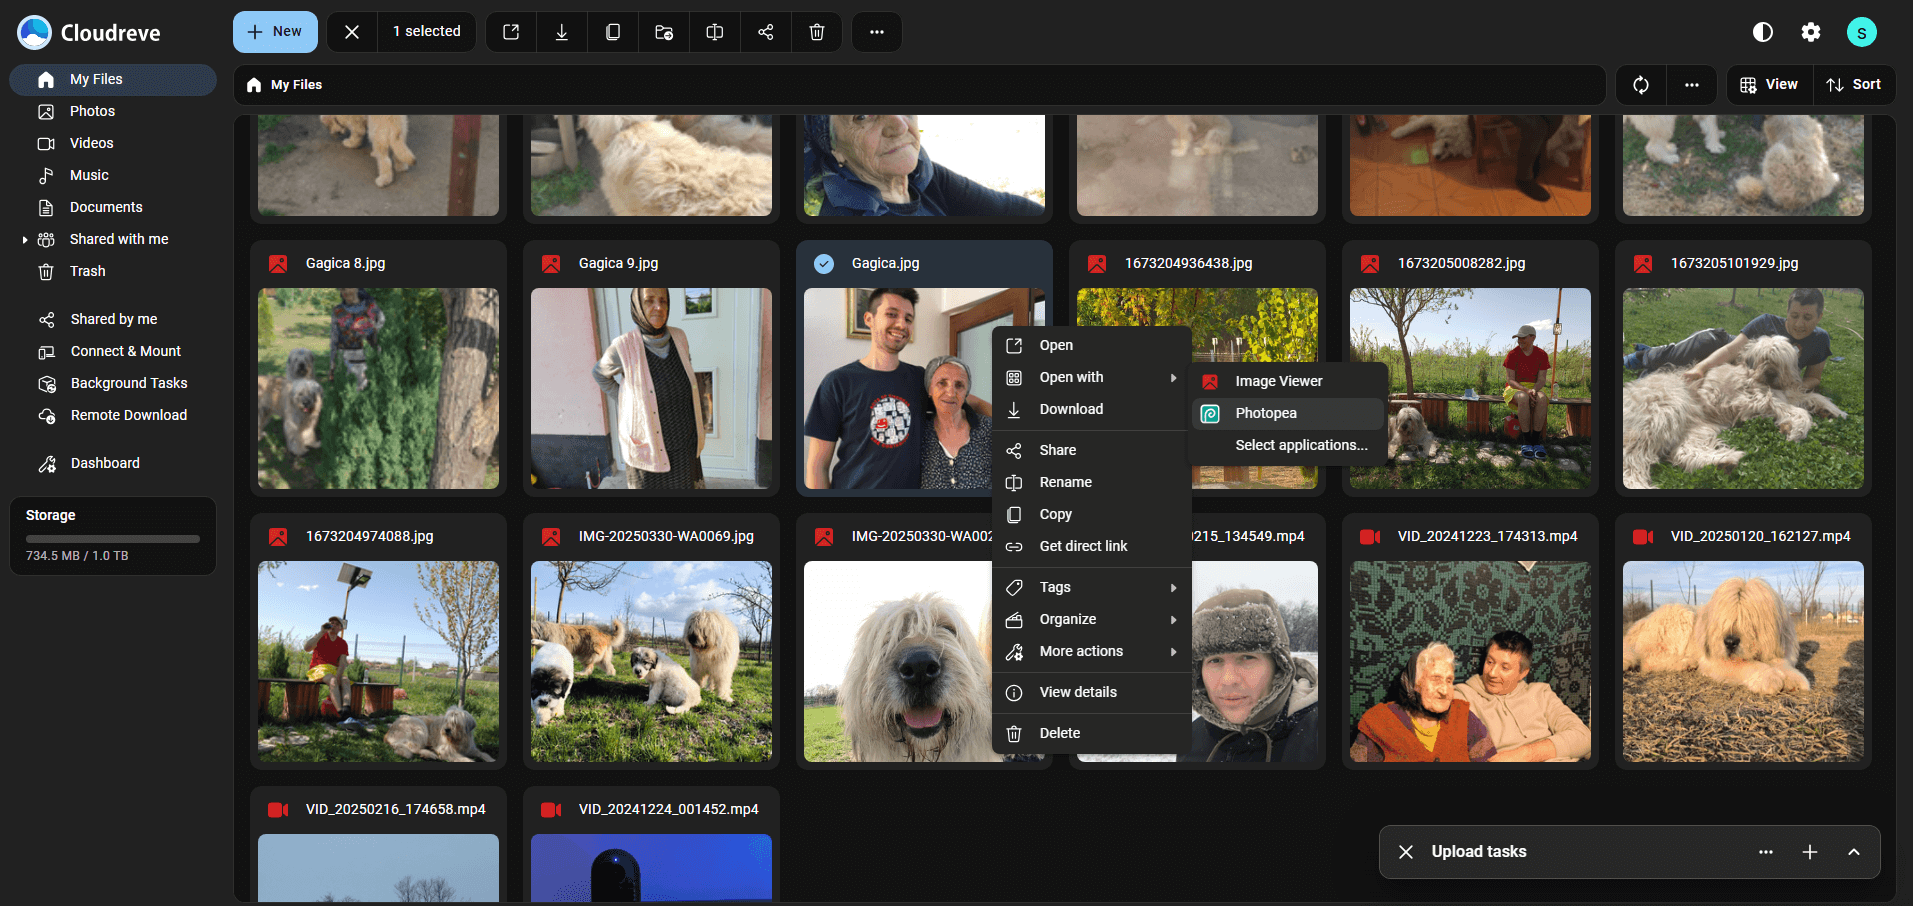The width and height of the screenshot is (1913, 906).
Task: Select the VID_20250120_162127.mp4 thumbnail
Action: tap(1743, 662)
